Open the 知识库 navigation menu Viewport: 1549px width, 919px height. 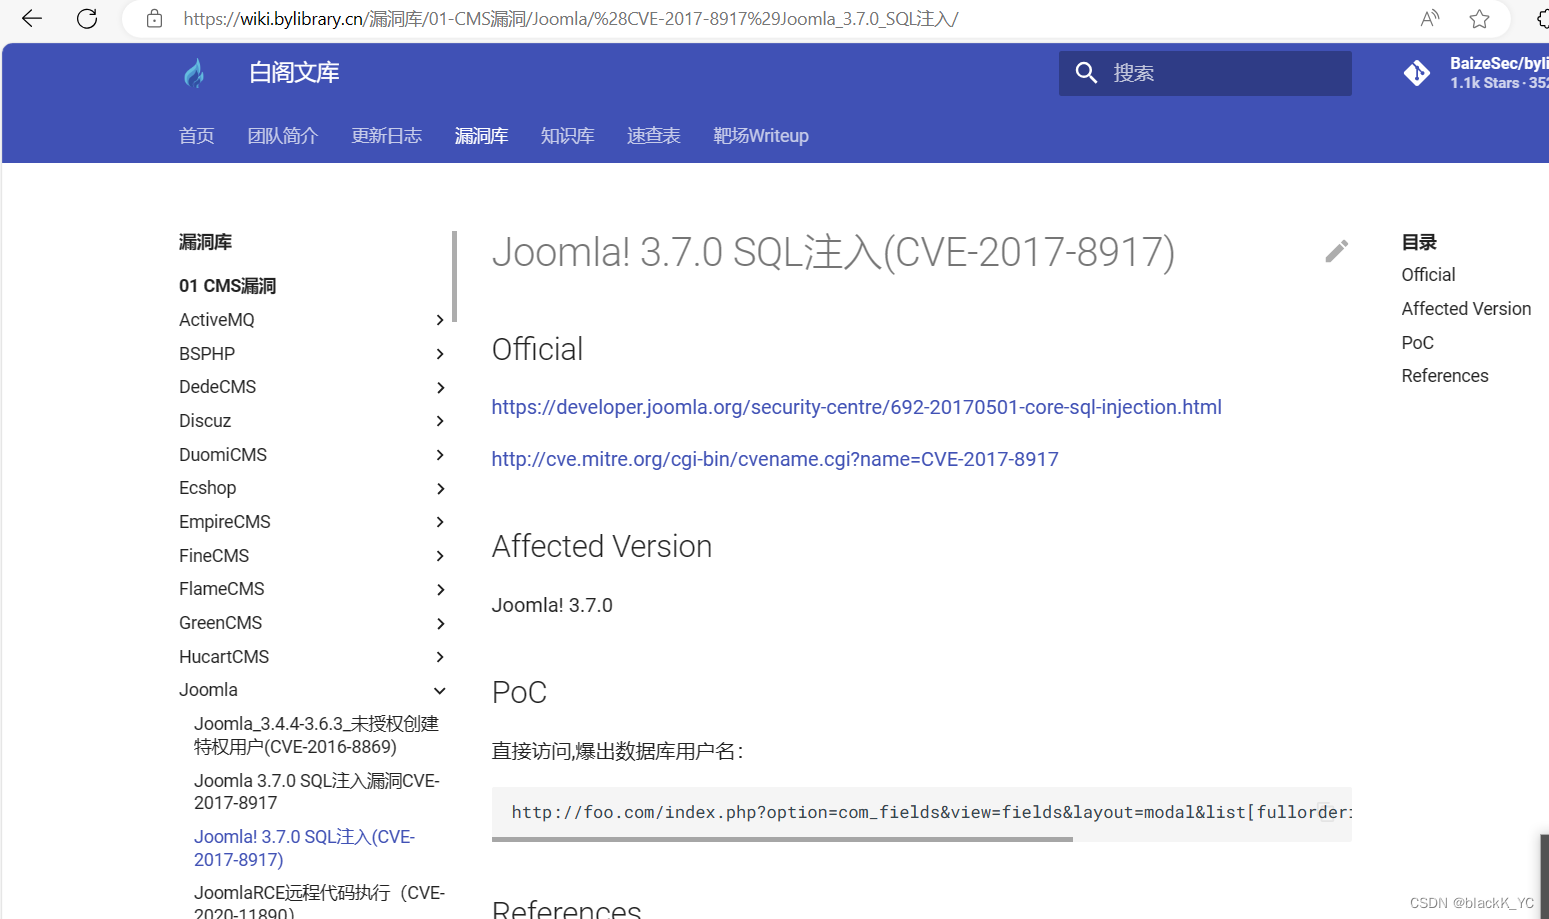(567, 135)
